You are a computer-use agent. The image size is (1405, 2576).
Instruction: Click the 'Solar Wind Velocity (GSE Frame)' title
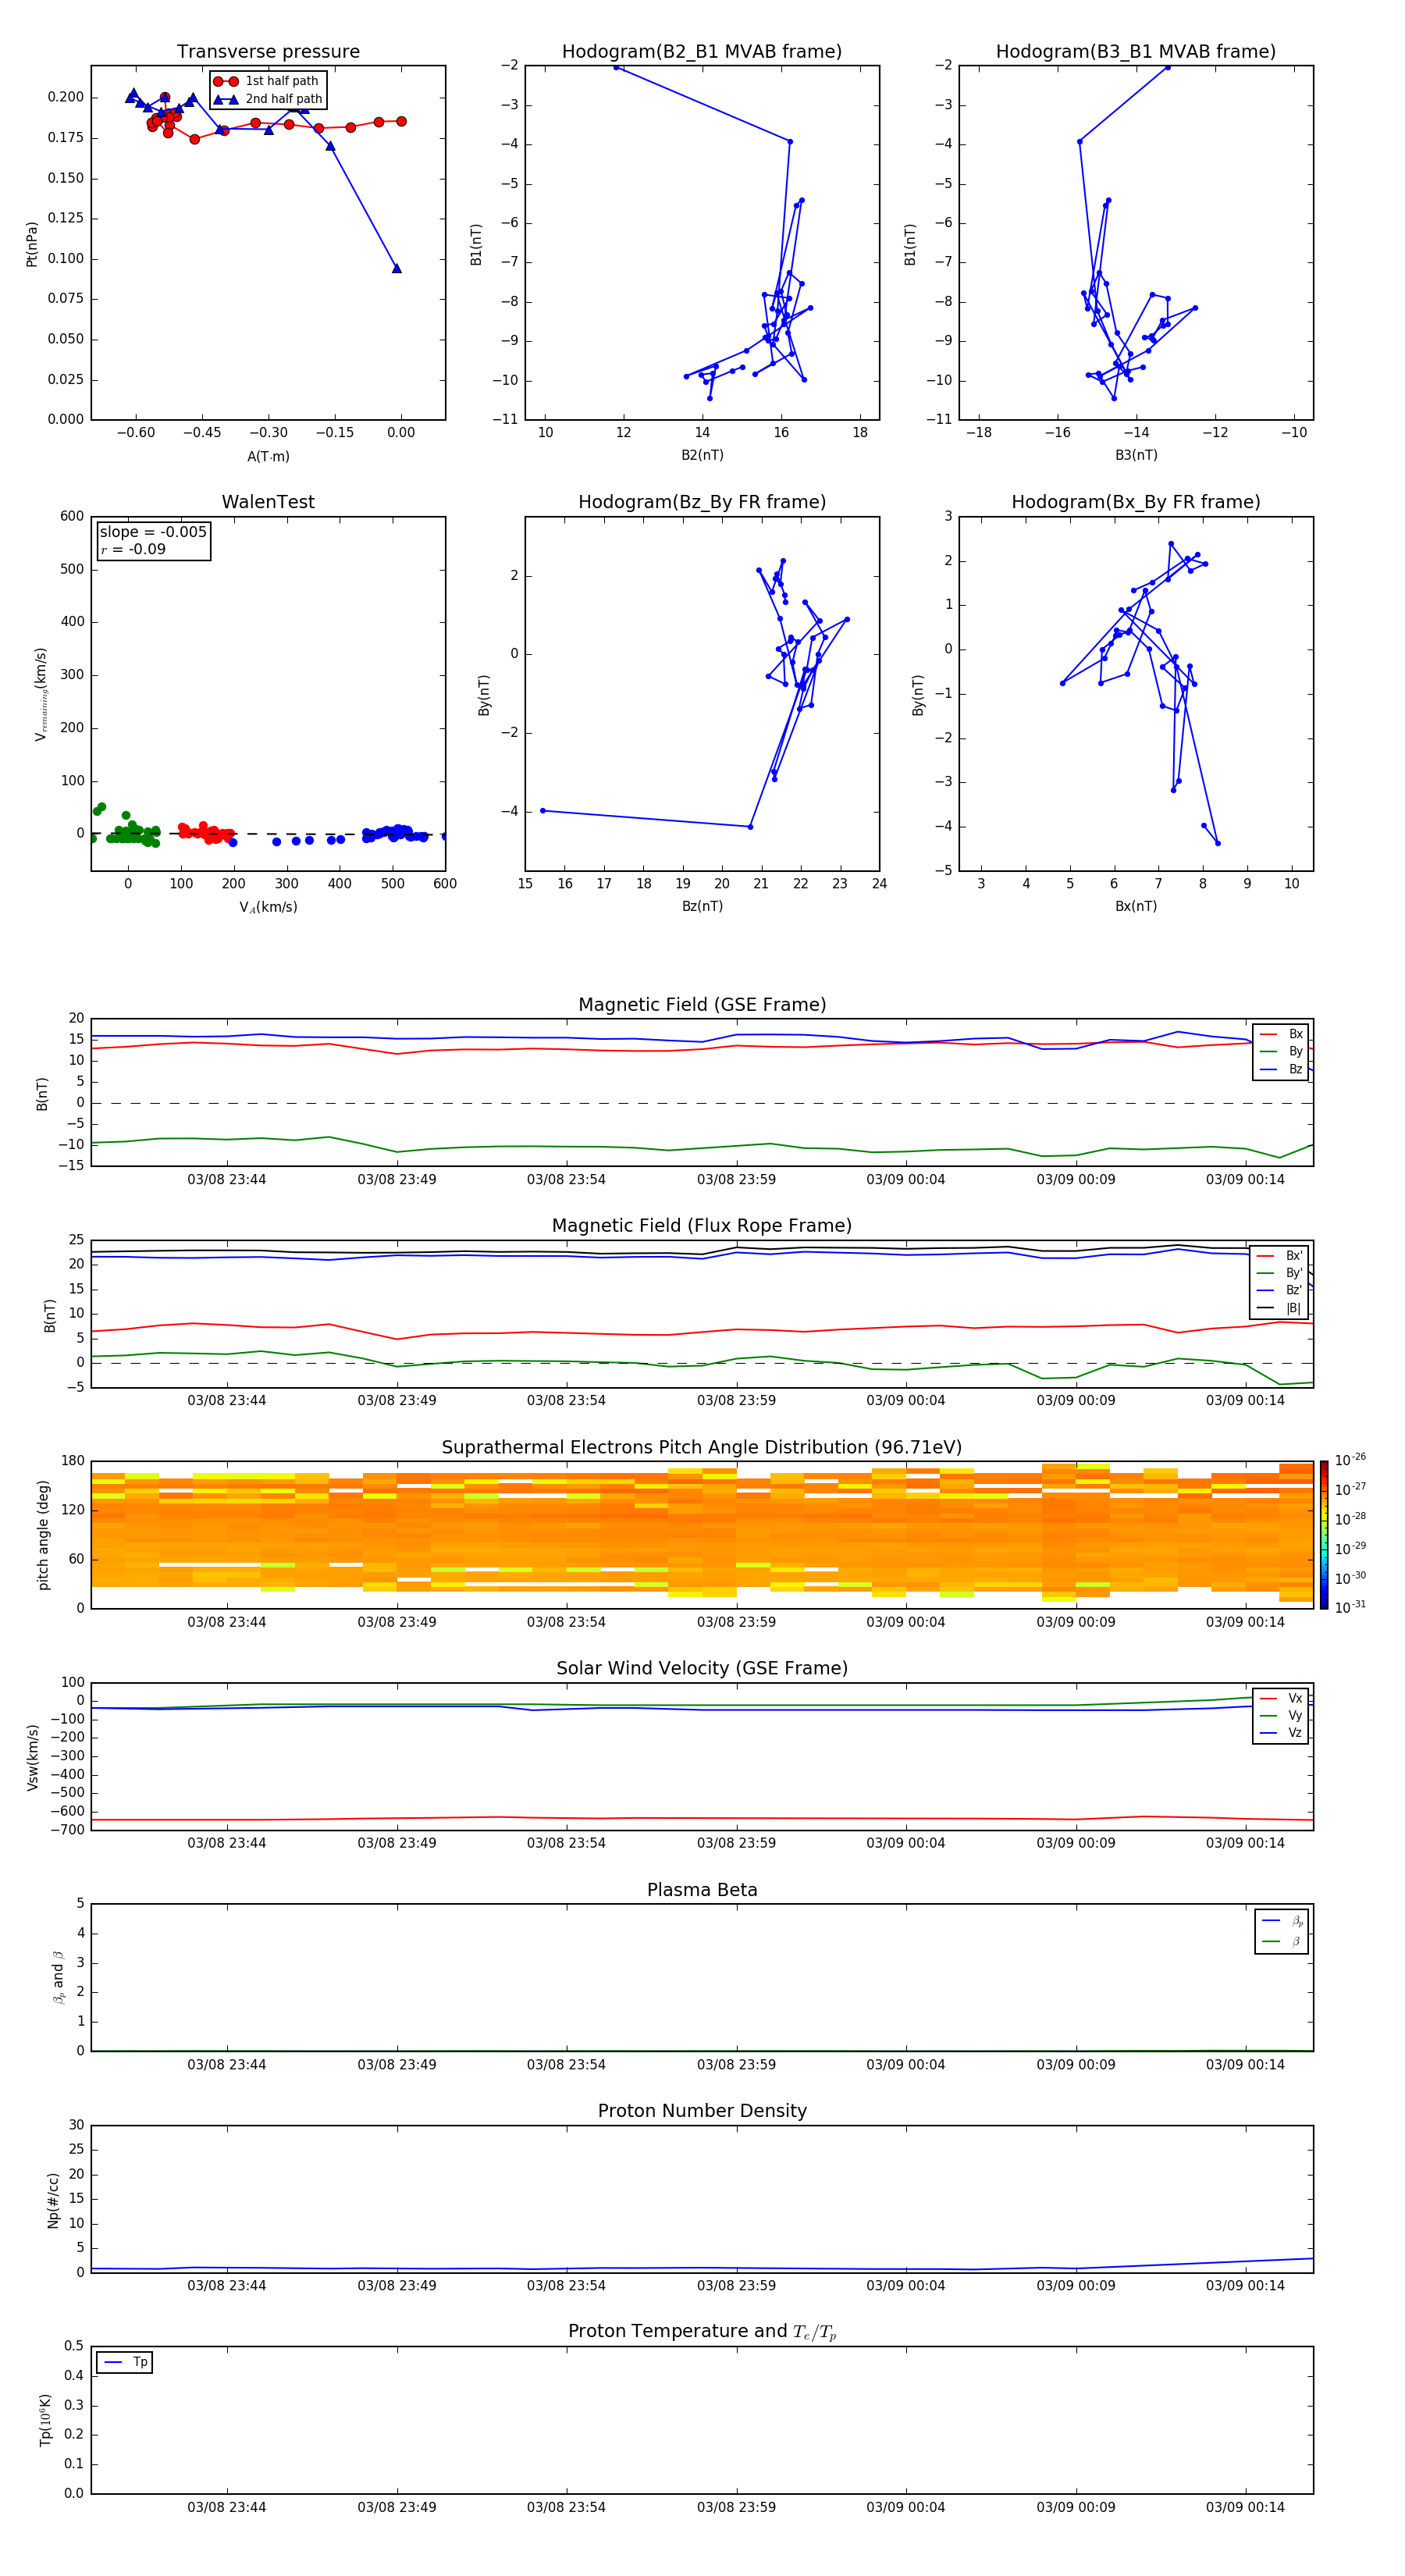tap(702, 1668)
